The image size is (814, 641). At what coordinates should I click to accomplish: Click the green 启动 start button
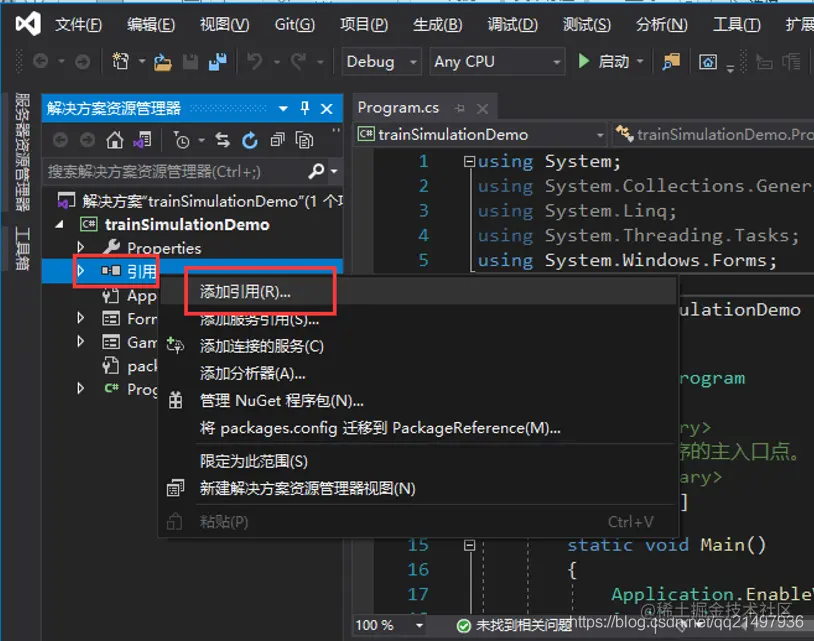coord(604,61)
